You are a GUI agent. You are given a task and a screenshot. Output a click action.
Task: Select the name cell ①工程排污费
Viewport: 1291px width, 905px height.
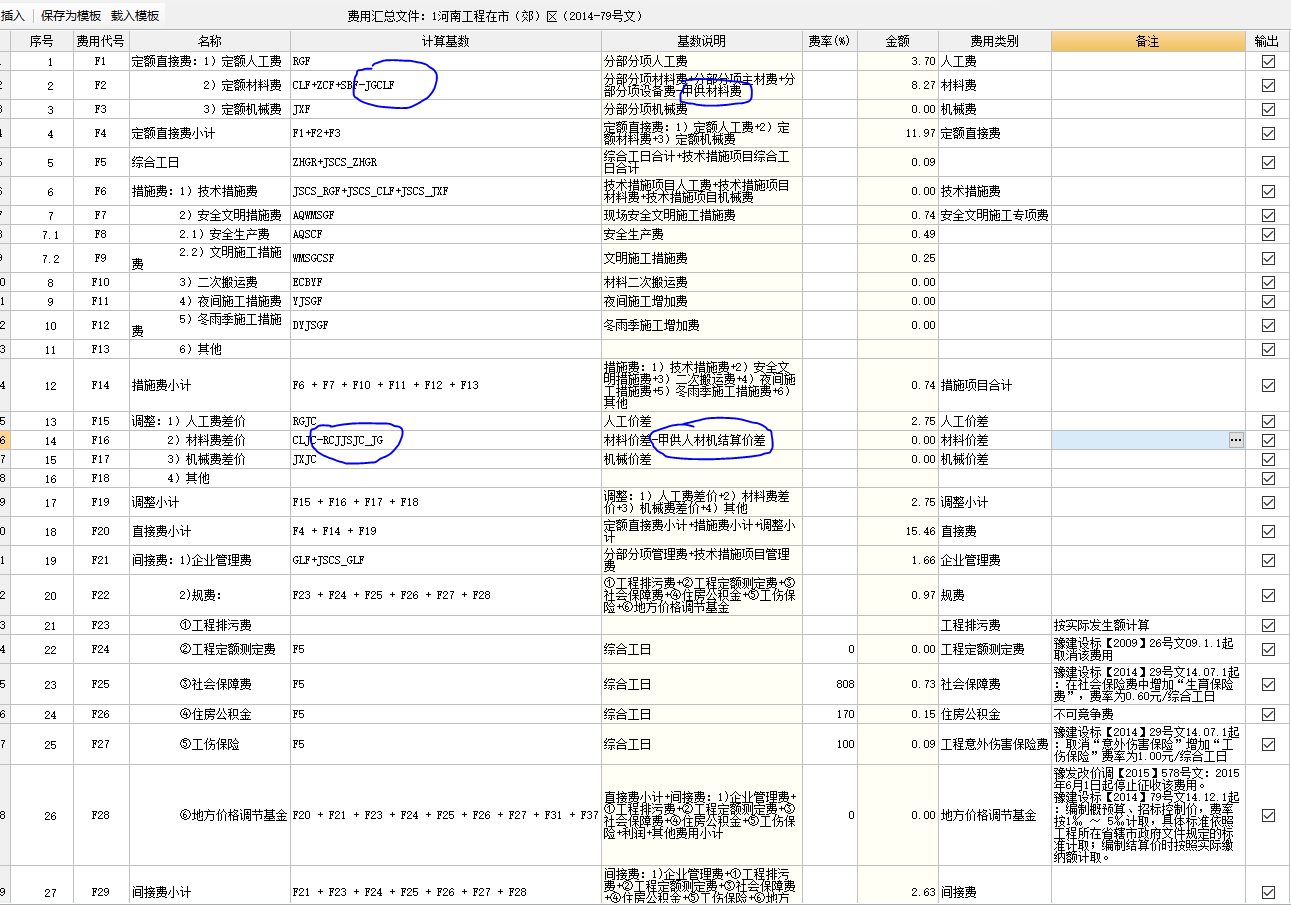coord(210,625)
